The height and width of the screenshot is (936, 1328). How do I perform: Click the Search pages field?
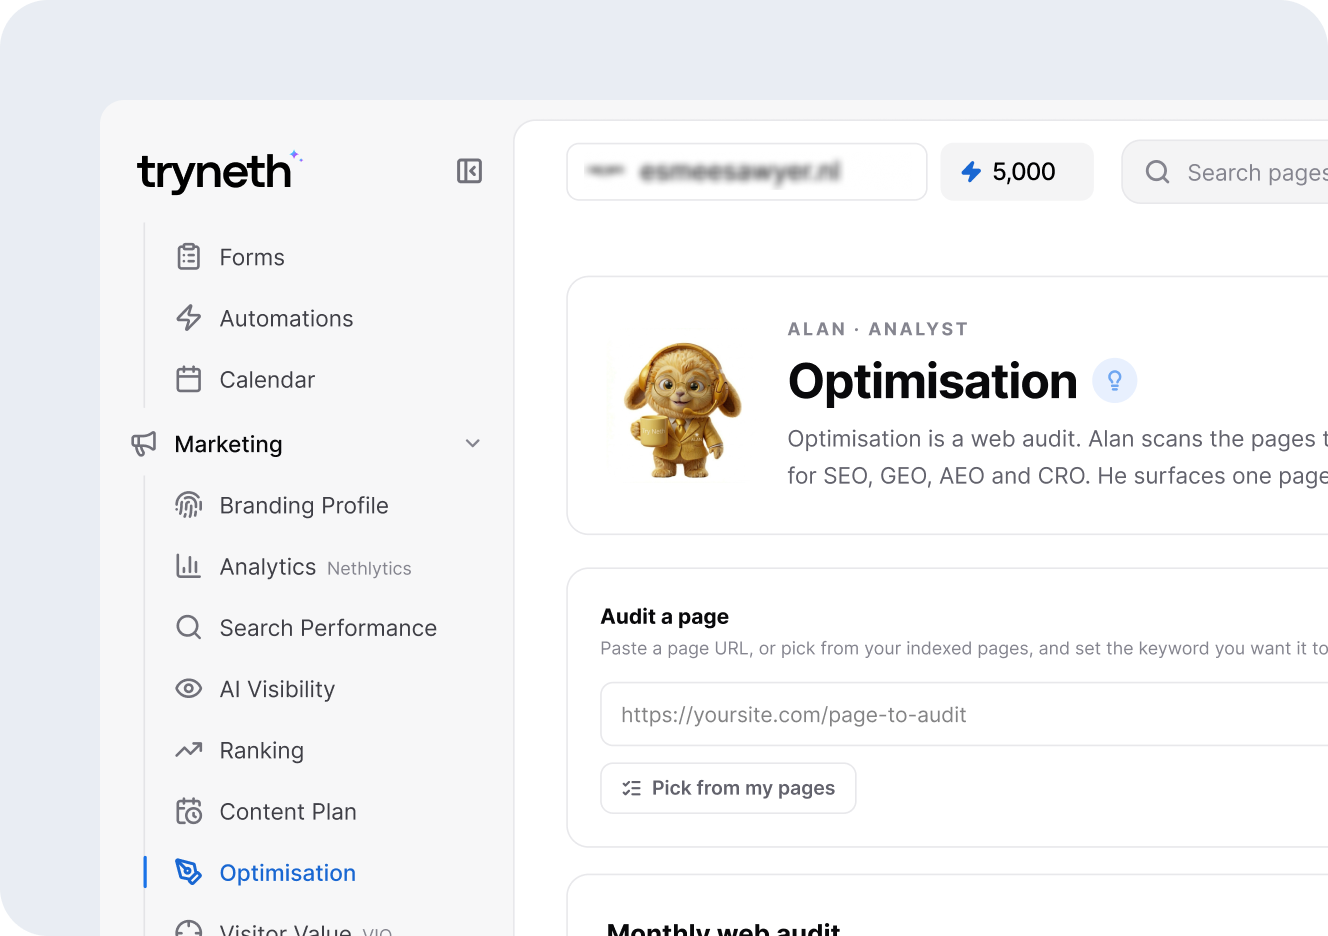point(1225,172)
